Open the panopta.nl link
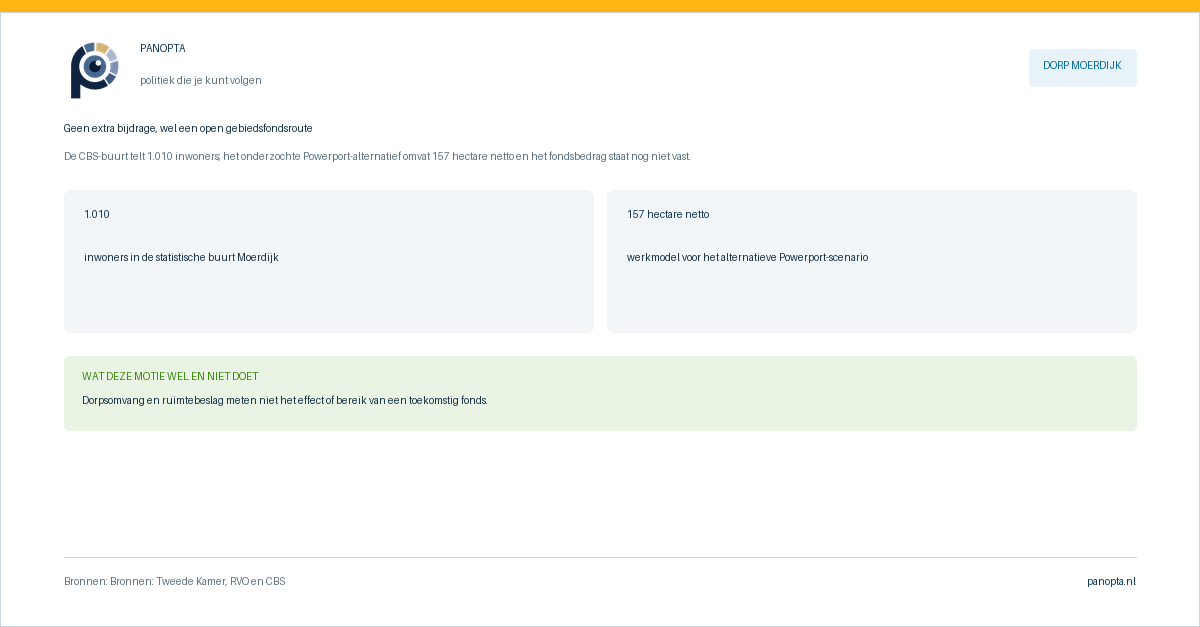Image resolution: width=1200 pixels, height=627 pixels. tap(1112, 581)
